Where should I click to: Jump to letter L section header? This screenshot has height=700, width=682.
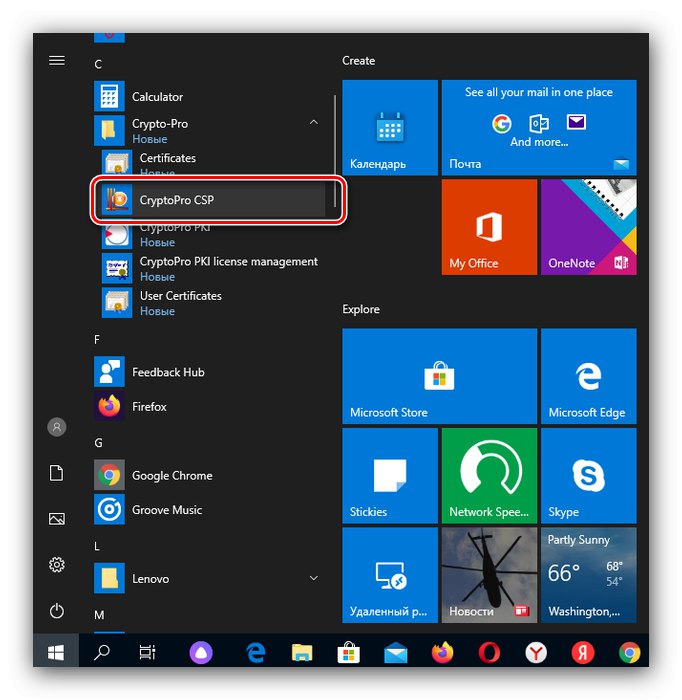coord(96,546)
